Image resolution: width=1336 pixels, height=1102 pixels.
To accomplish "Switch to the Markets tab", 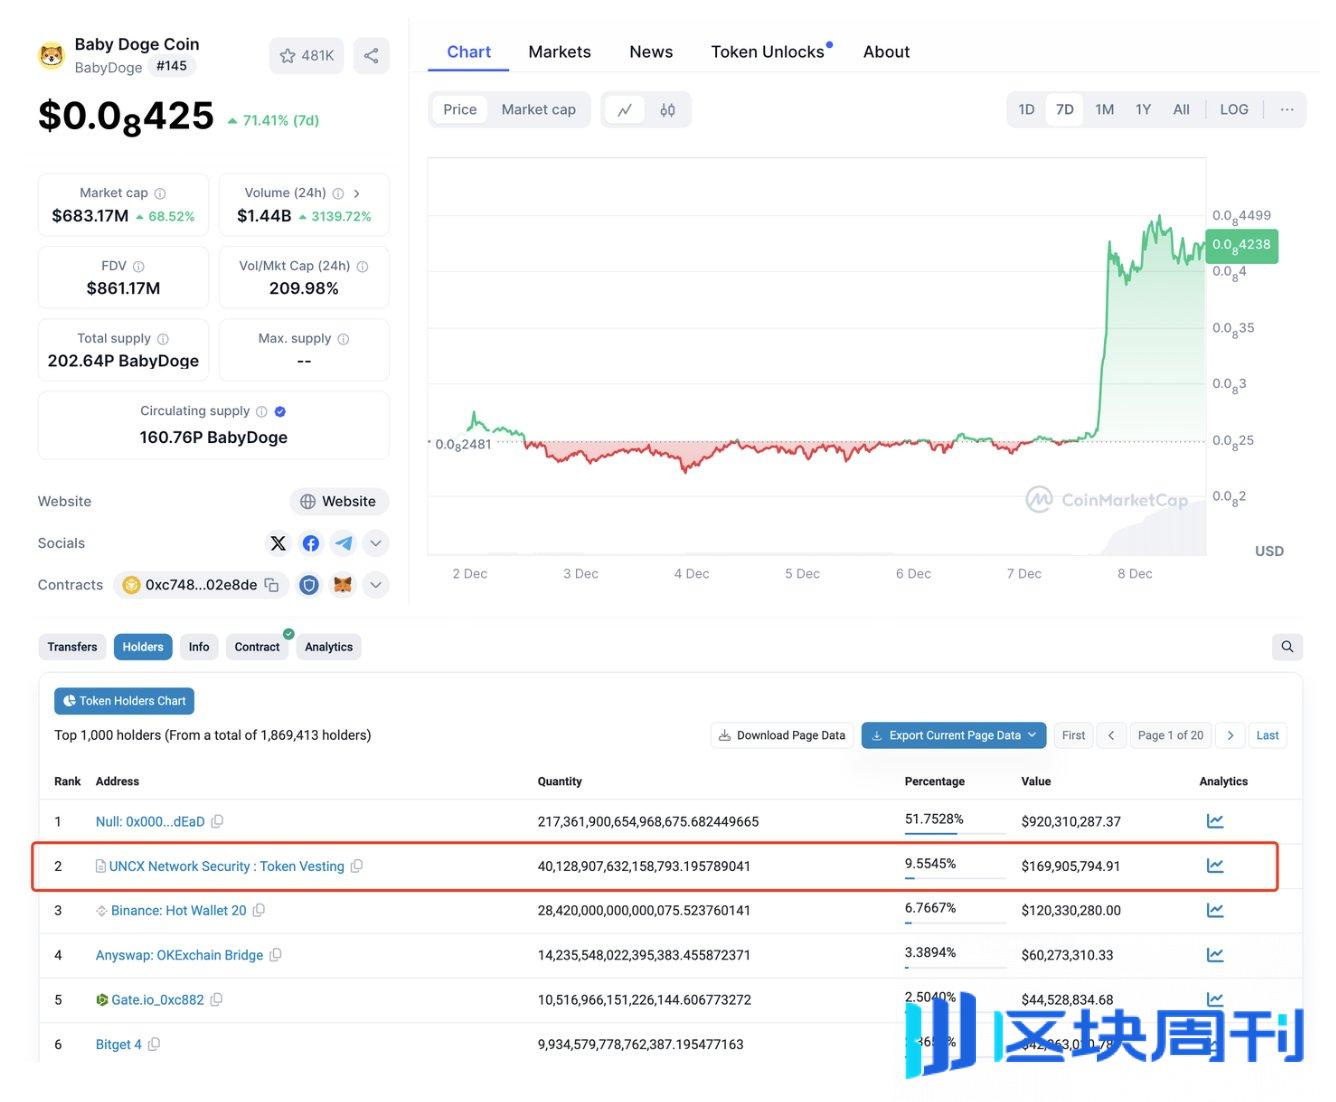I will coord(559,52).
